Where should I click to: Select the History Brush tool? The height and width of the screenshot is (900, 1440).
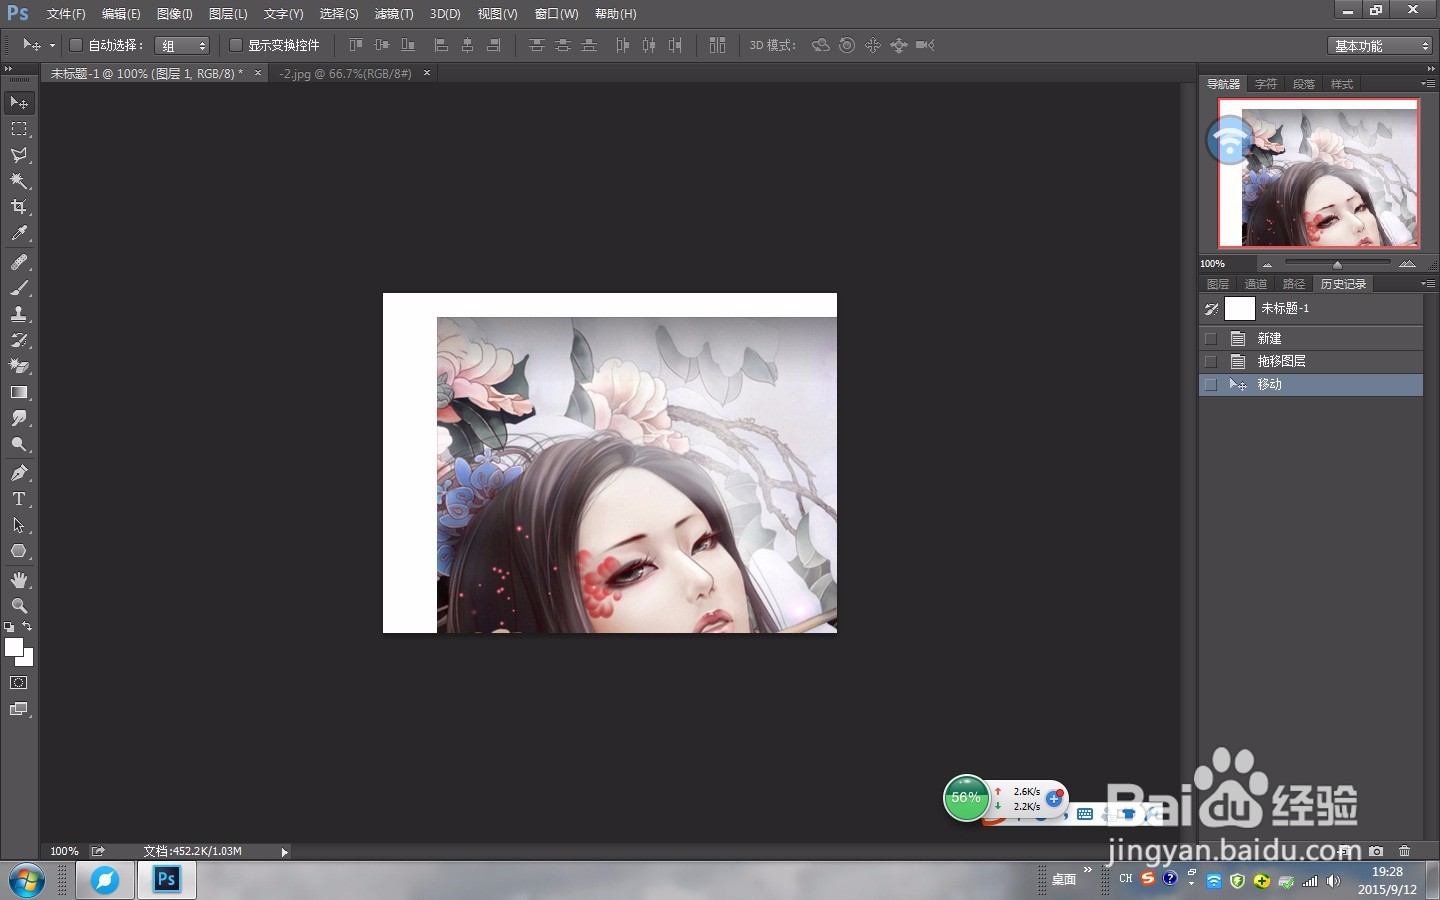point(19,340)
